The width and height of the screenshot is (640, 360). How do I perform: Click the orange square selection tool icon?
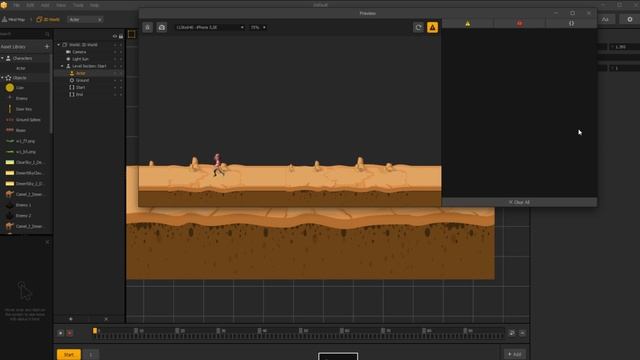(x=131, y=35)
